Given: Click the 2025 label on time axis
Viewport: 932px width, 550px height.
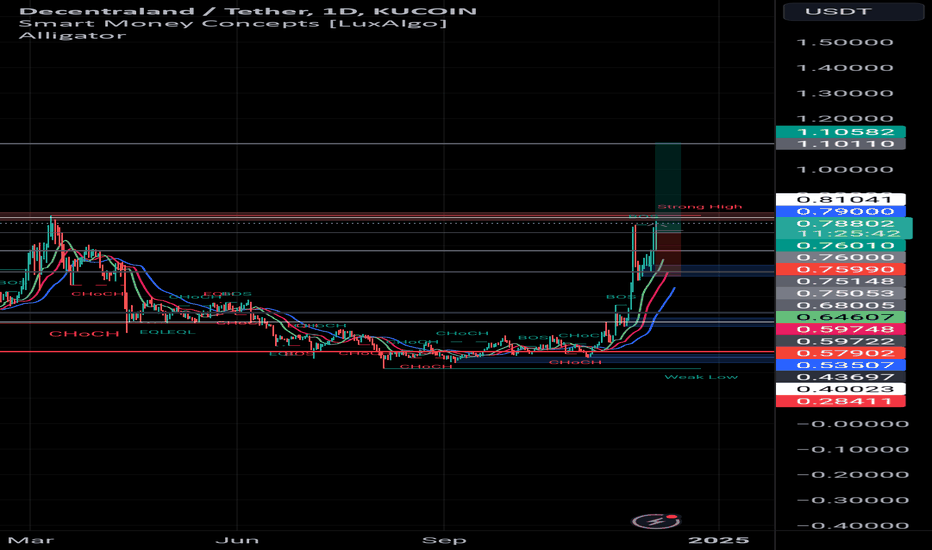Looking at the screenshot, I should click(x=719, y=540).
